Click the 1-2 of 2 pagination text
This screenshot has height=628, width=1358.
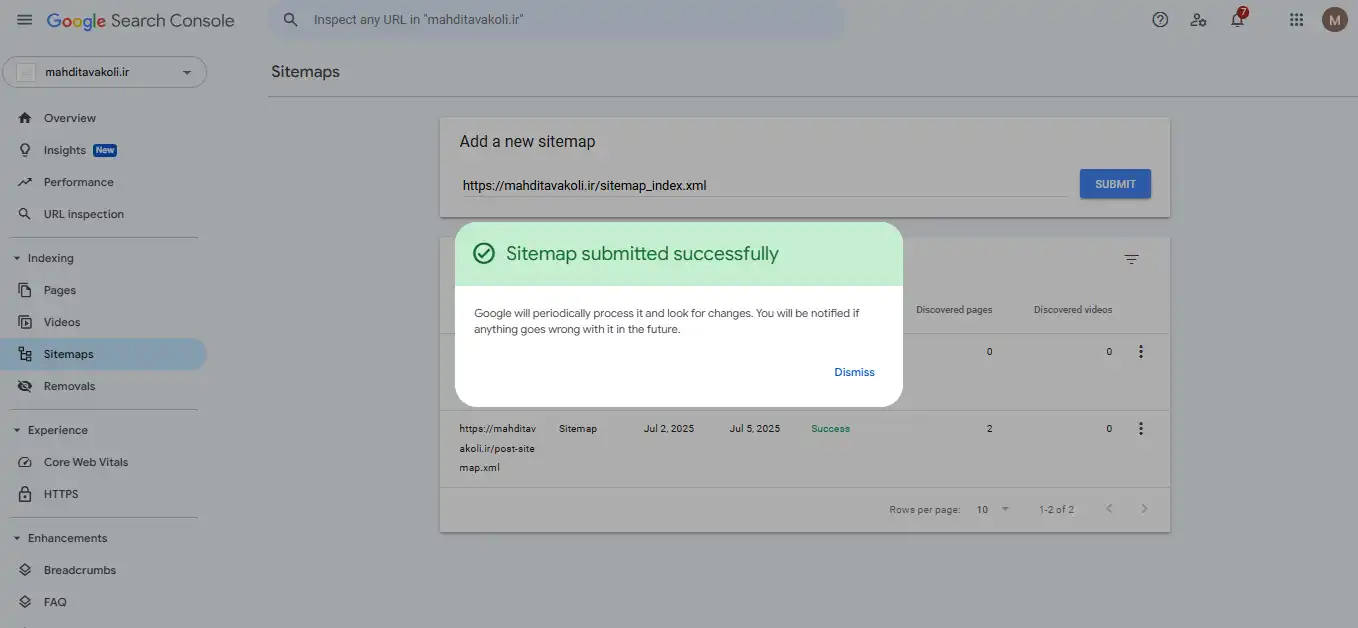(x=1056, y=510)
